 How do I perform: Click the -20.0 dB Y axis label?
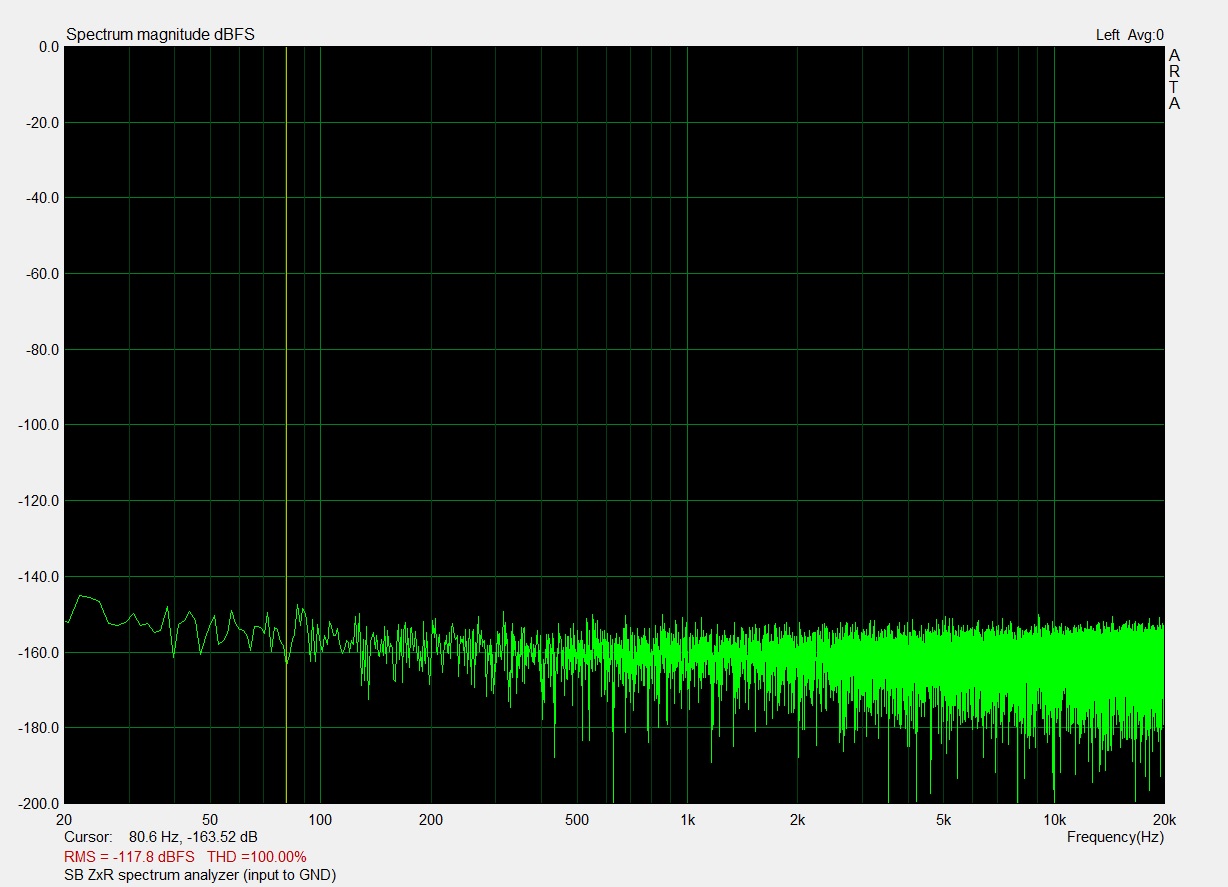tap(44, 123)
